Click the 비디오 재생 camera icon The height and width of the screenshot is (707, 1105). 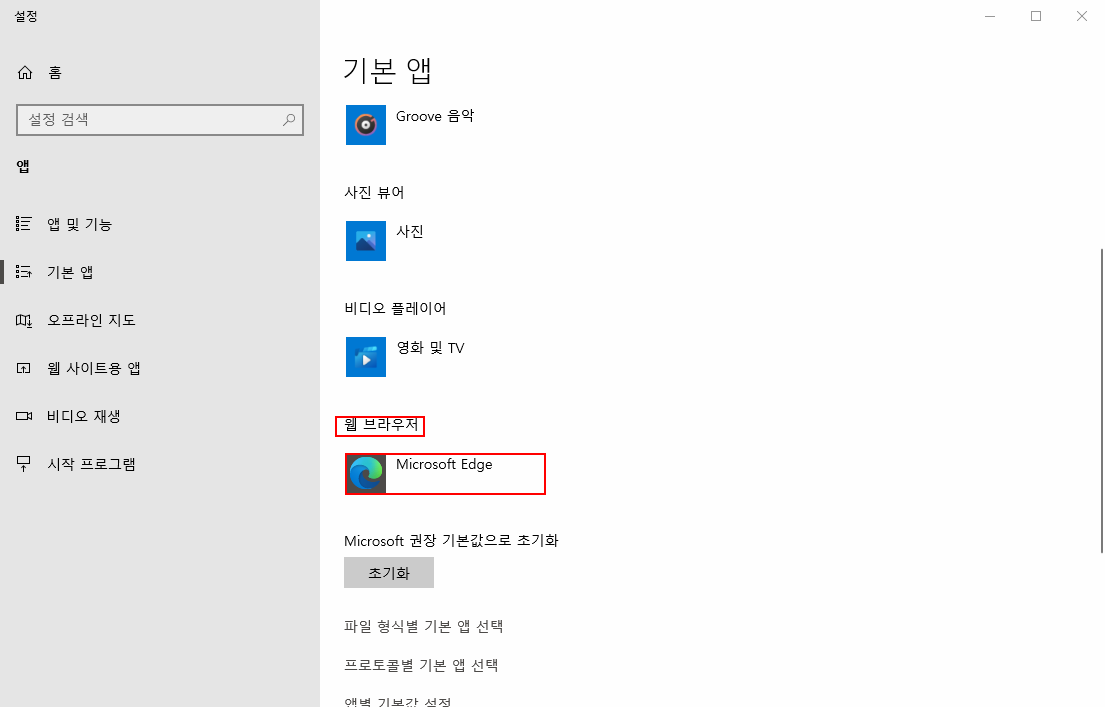24,416
